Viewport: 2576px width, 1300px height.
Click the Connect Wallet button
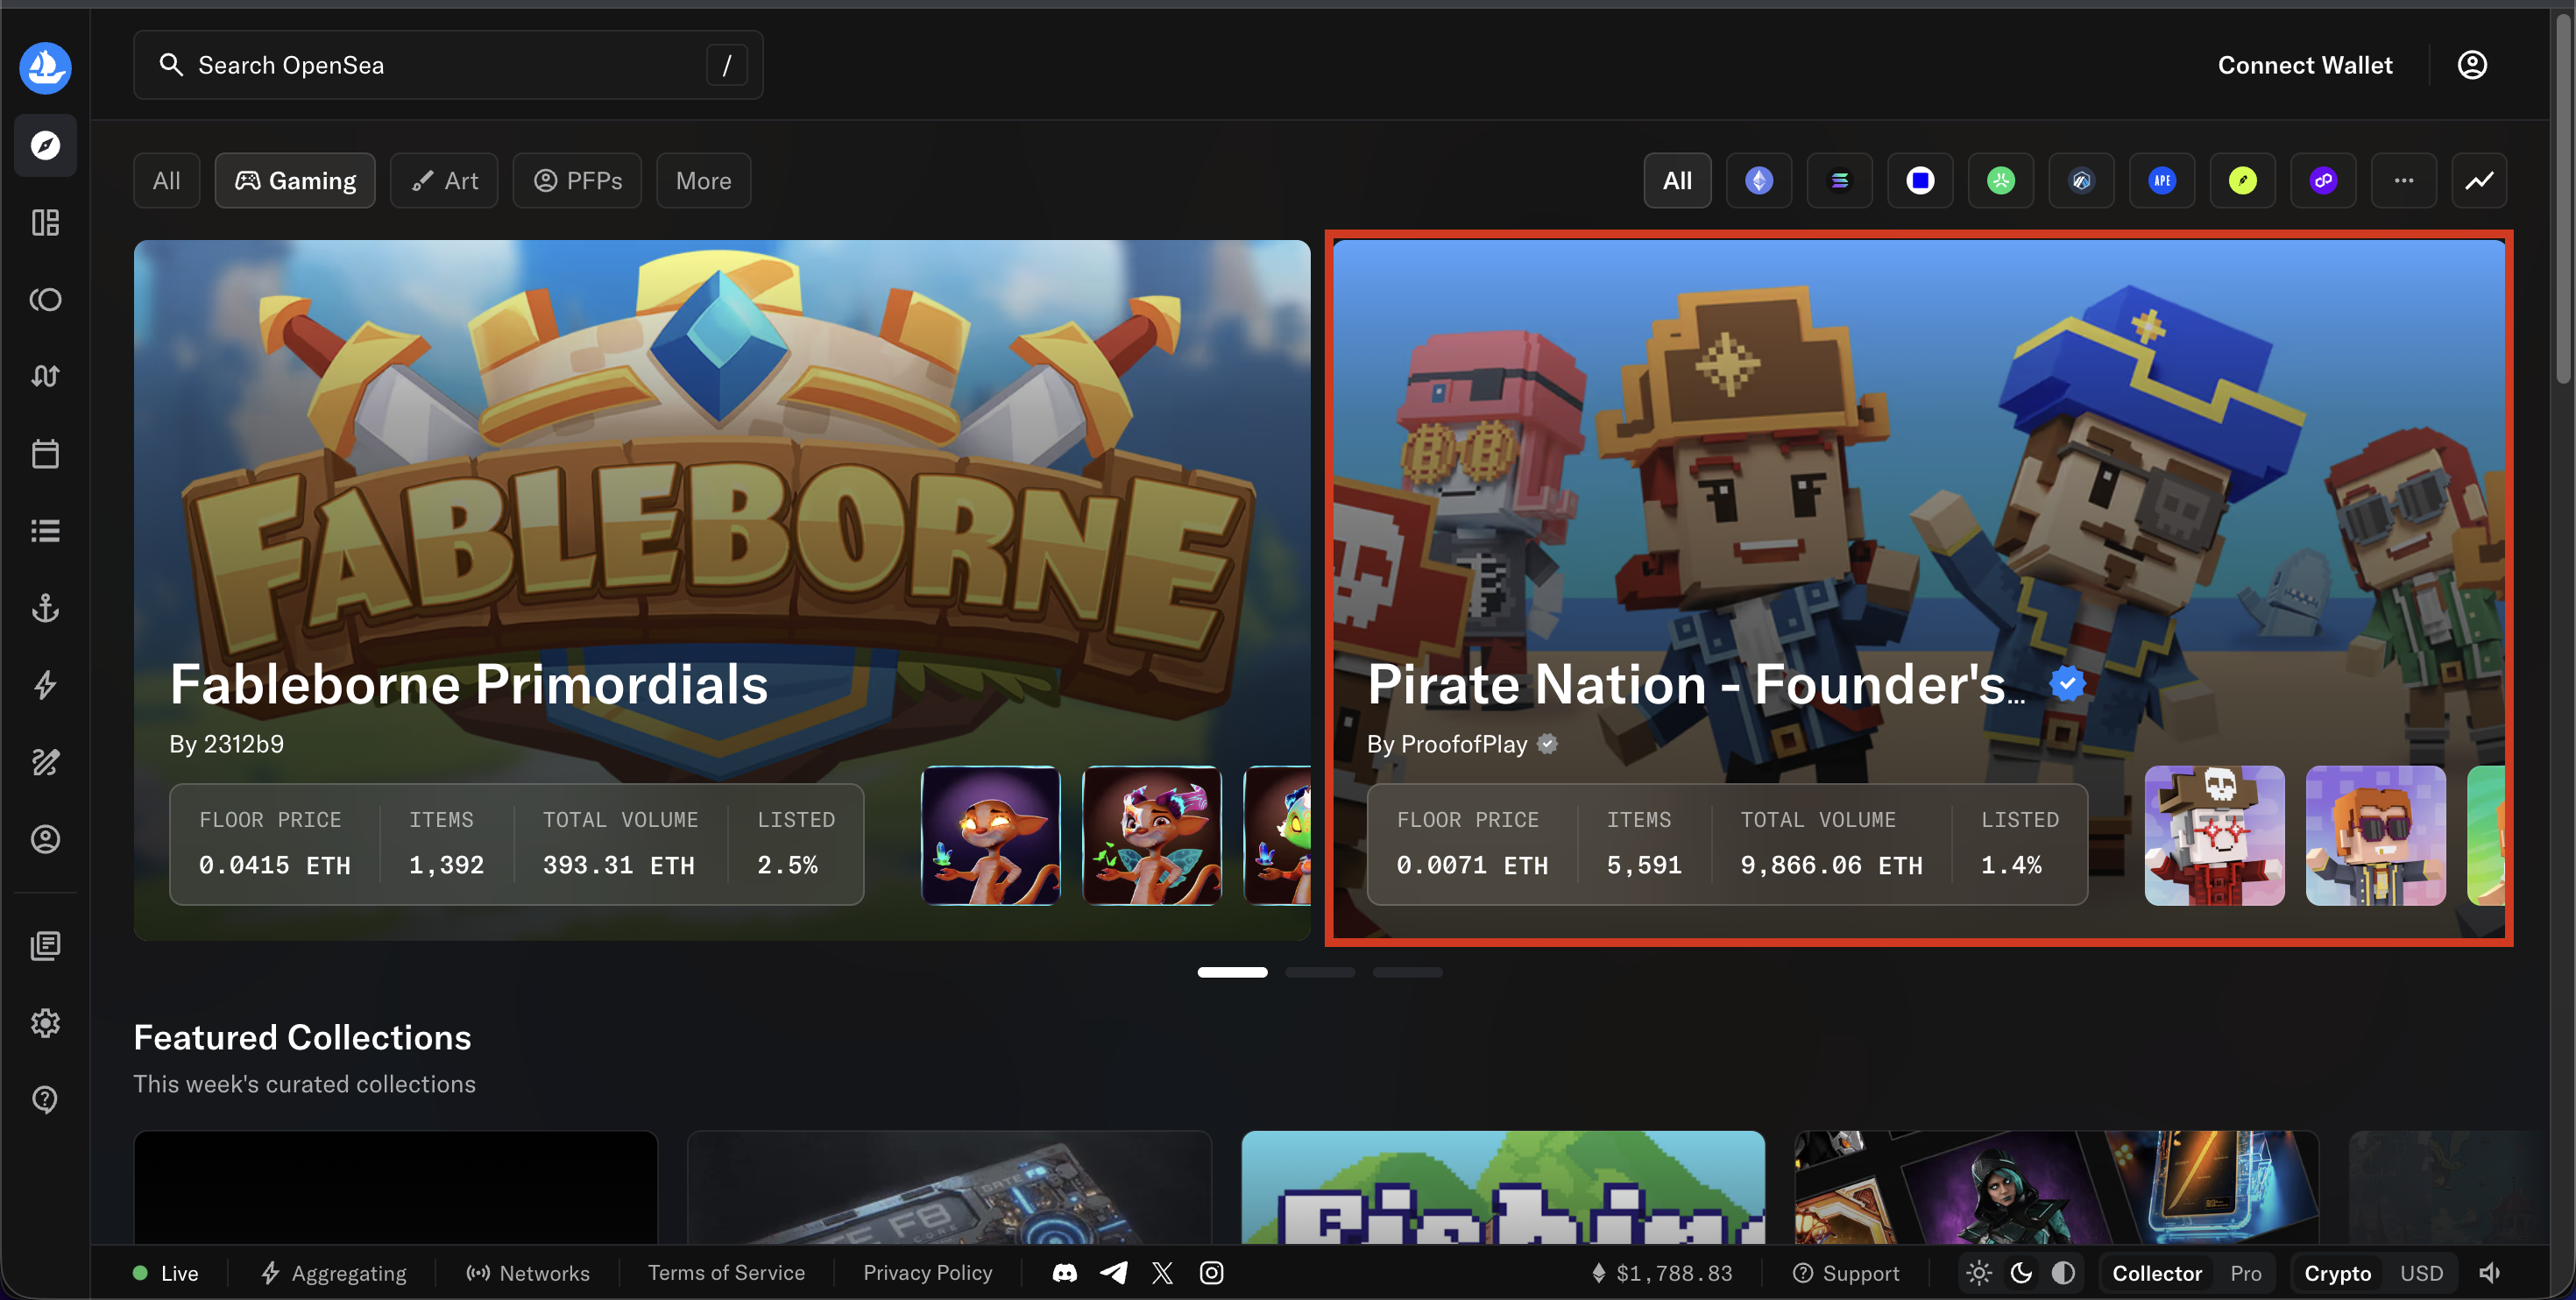[x=2305, y=65]
